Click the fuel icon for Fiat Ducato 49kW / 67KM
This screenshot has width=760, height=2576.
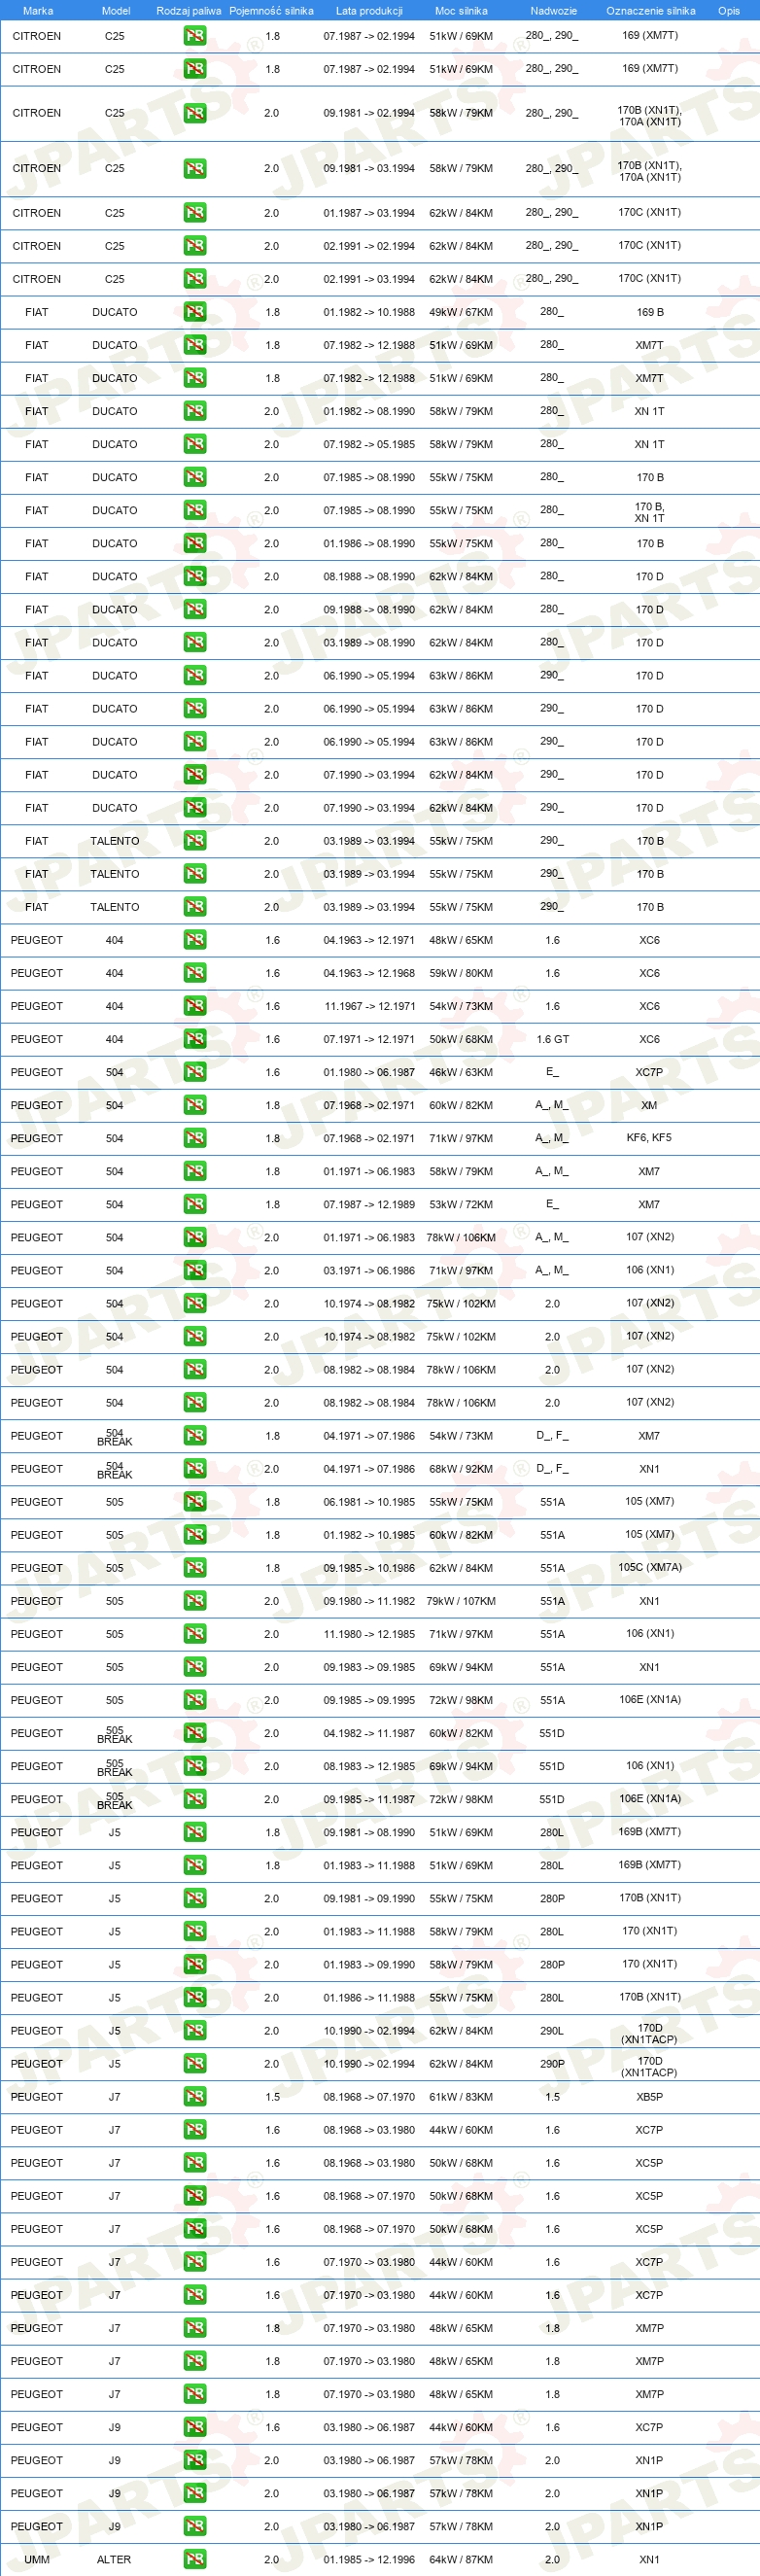click(x=195, y=312)
